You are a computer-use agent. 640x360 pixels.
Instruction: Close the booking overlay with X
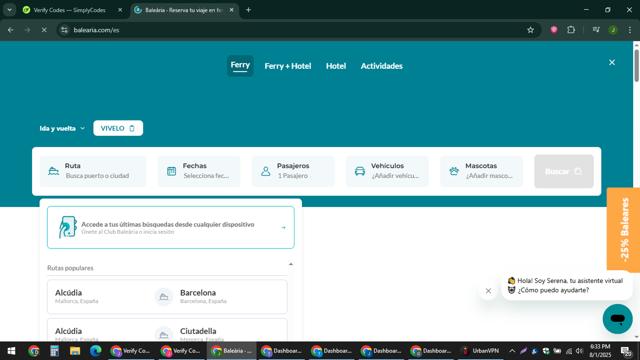click(612, 62)
